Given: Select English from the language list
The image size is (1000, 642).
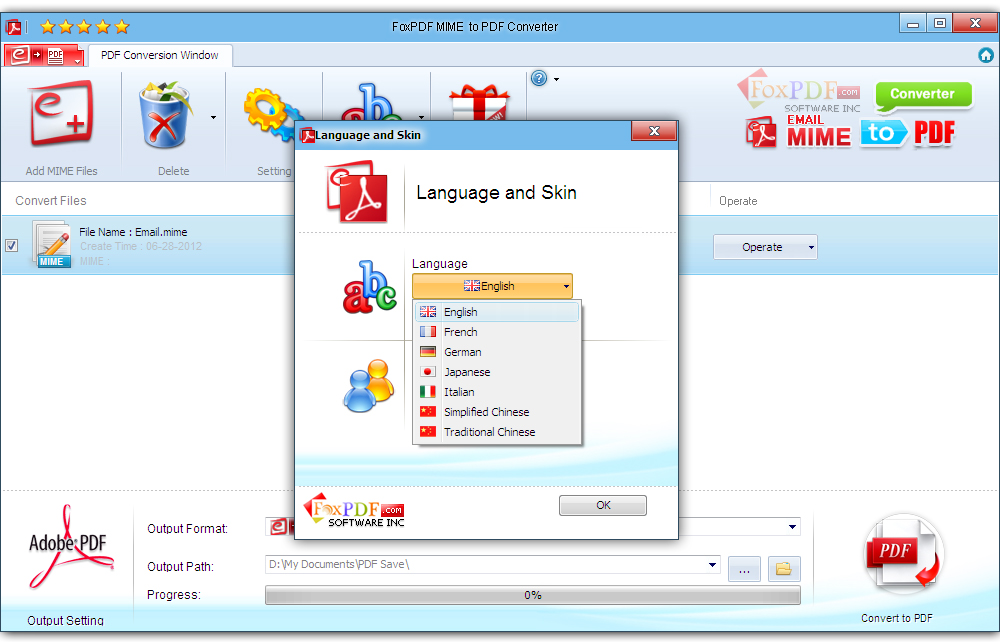Looking at the screenshot, I should click(497, 312).
